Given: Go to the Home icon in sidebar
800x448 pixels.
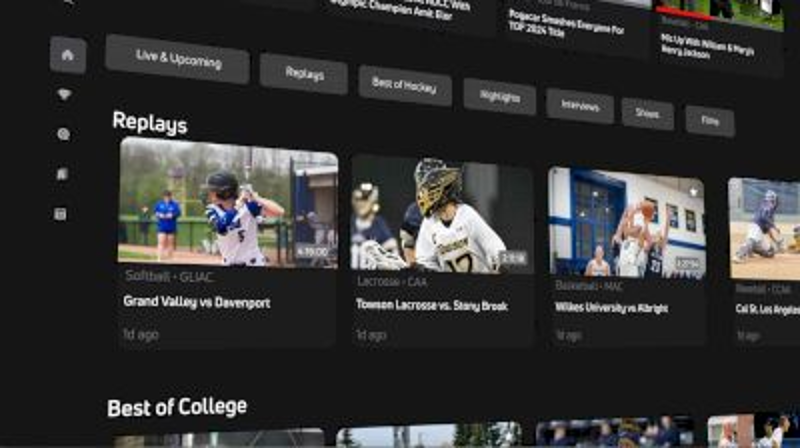Looking at the screenshot, I should (67, 55).
